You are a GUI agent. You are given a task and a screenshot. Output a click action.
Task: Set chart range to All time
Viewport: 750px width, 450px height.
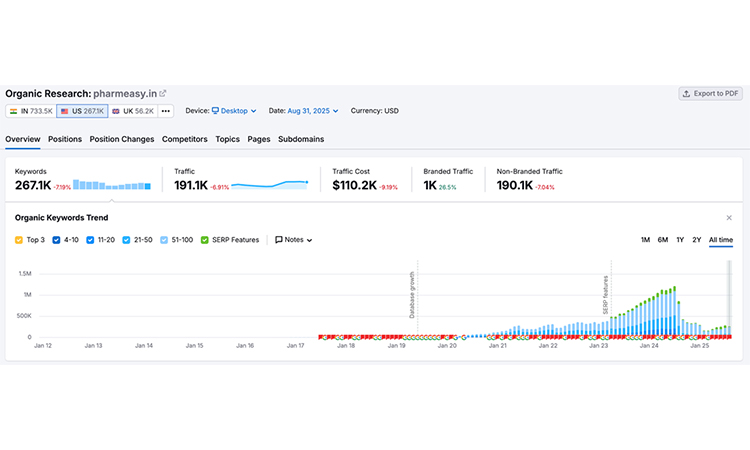(x=720, y=240)
